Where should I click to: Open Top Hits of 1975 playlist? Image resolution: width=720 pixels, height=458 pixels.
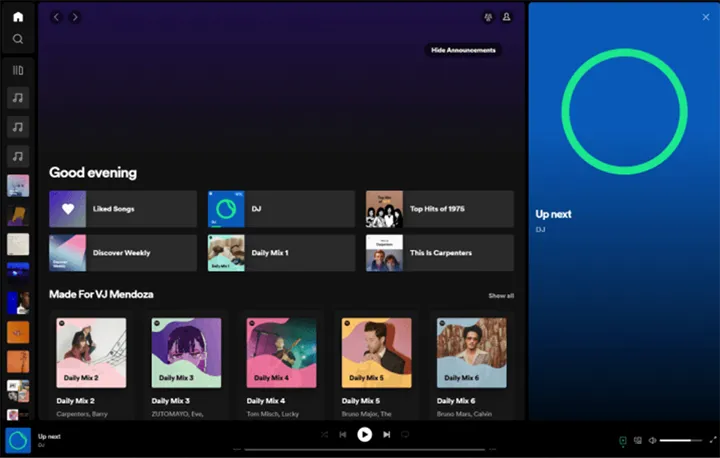(x=440, y=209)
